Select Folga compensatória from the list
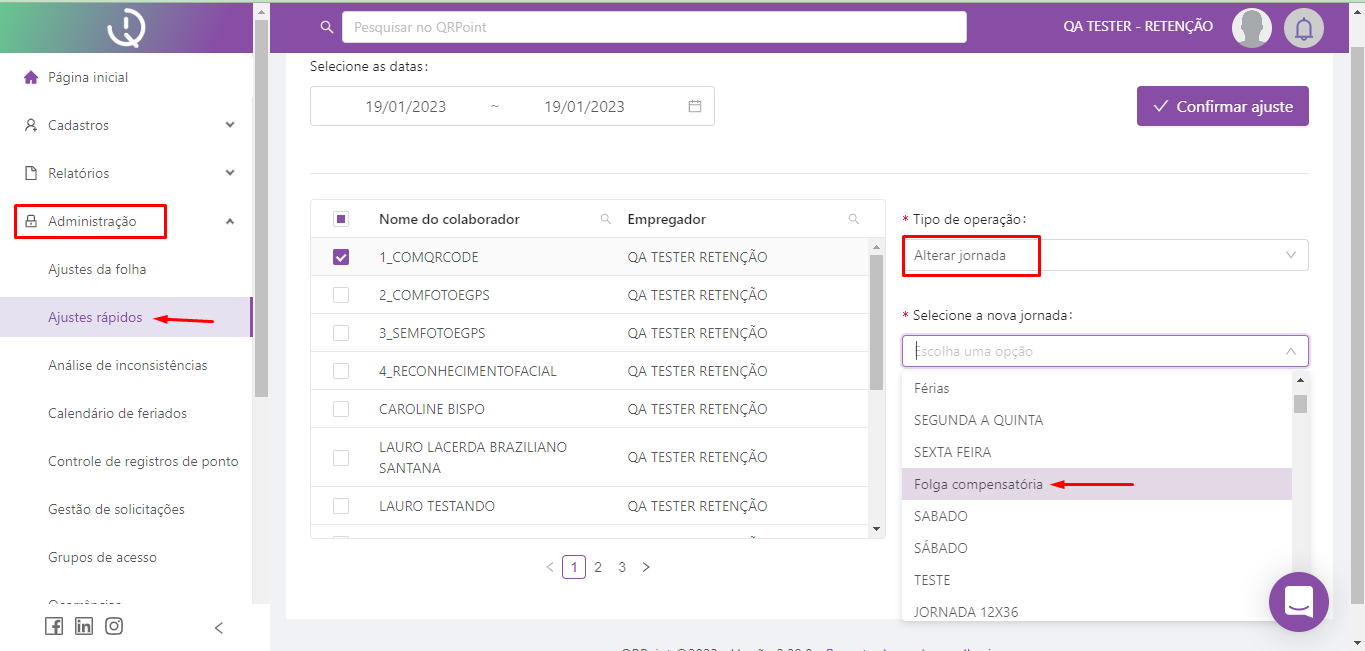Screen dimensions: 1365x651 pyautogui.click(x=978, y=484)
